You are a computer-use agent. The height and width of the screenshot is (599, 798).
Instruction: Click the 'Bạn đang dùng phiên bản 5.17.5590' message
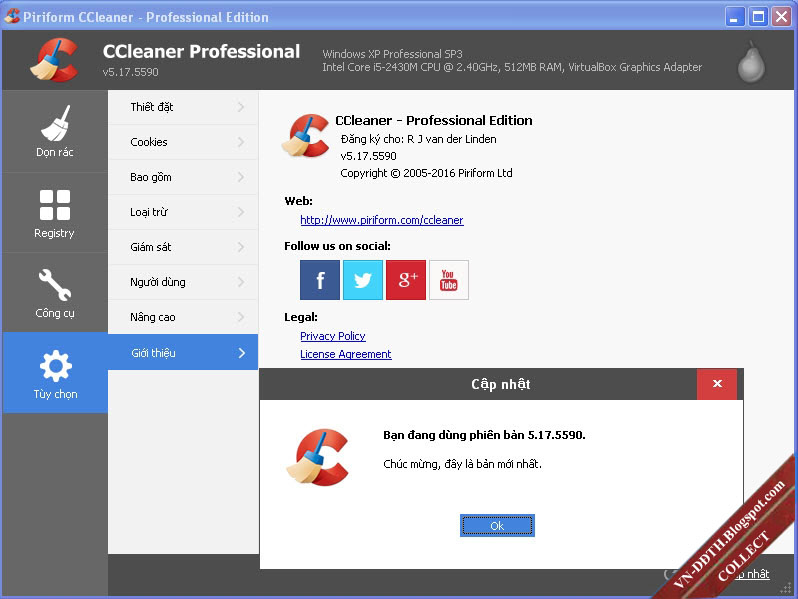(x=484, y=435)
